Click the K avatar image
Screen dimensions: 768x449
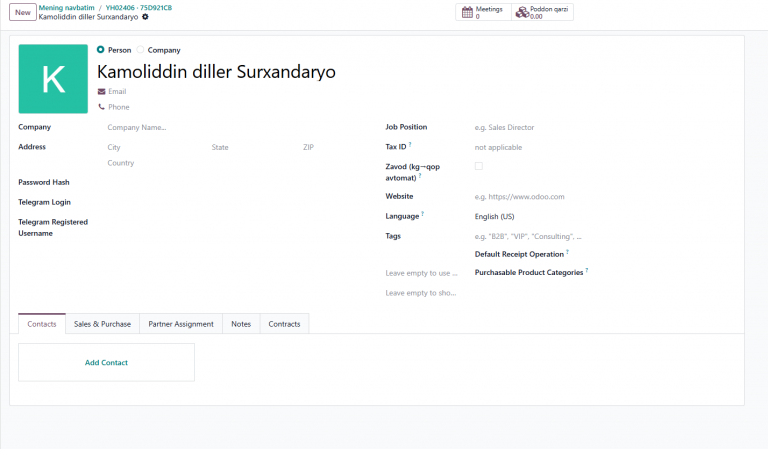pos(53,79)
